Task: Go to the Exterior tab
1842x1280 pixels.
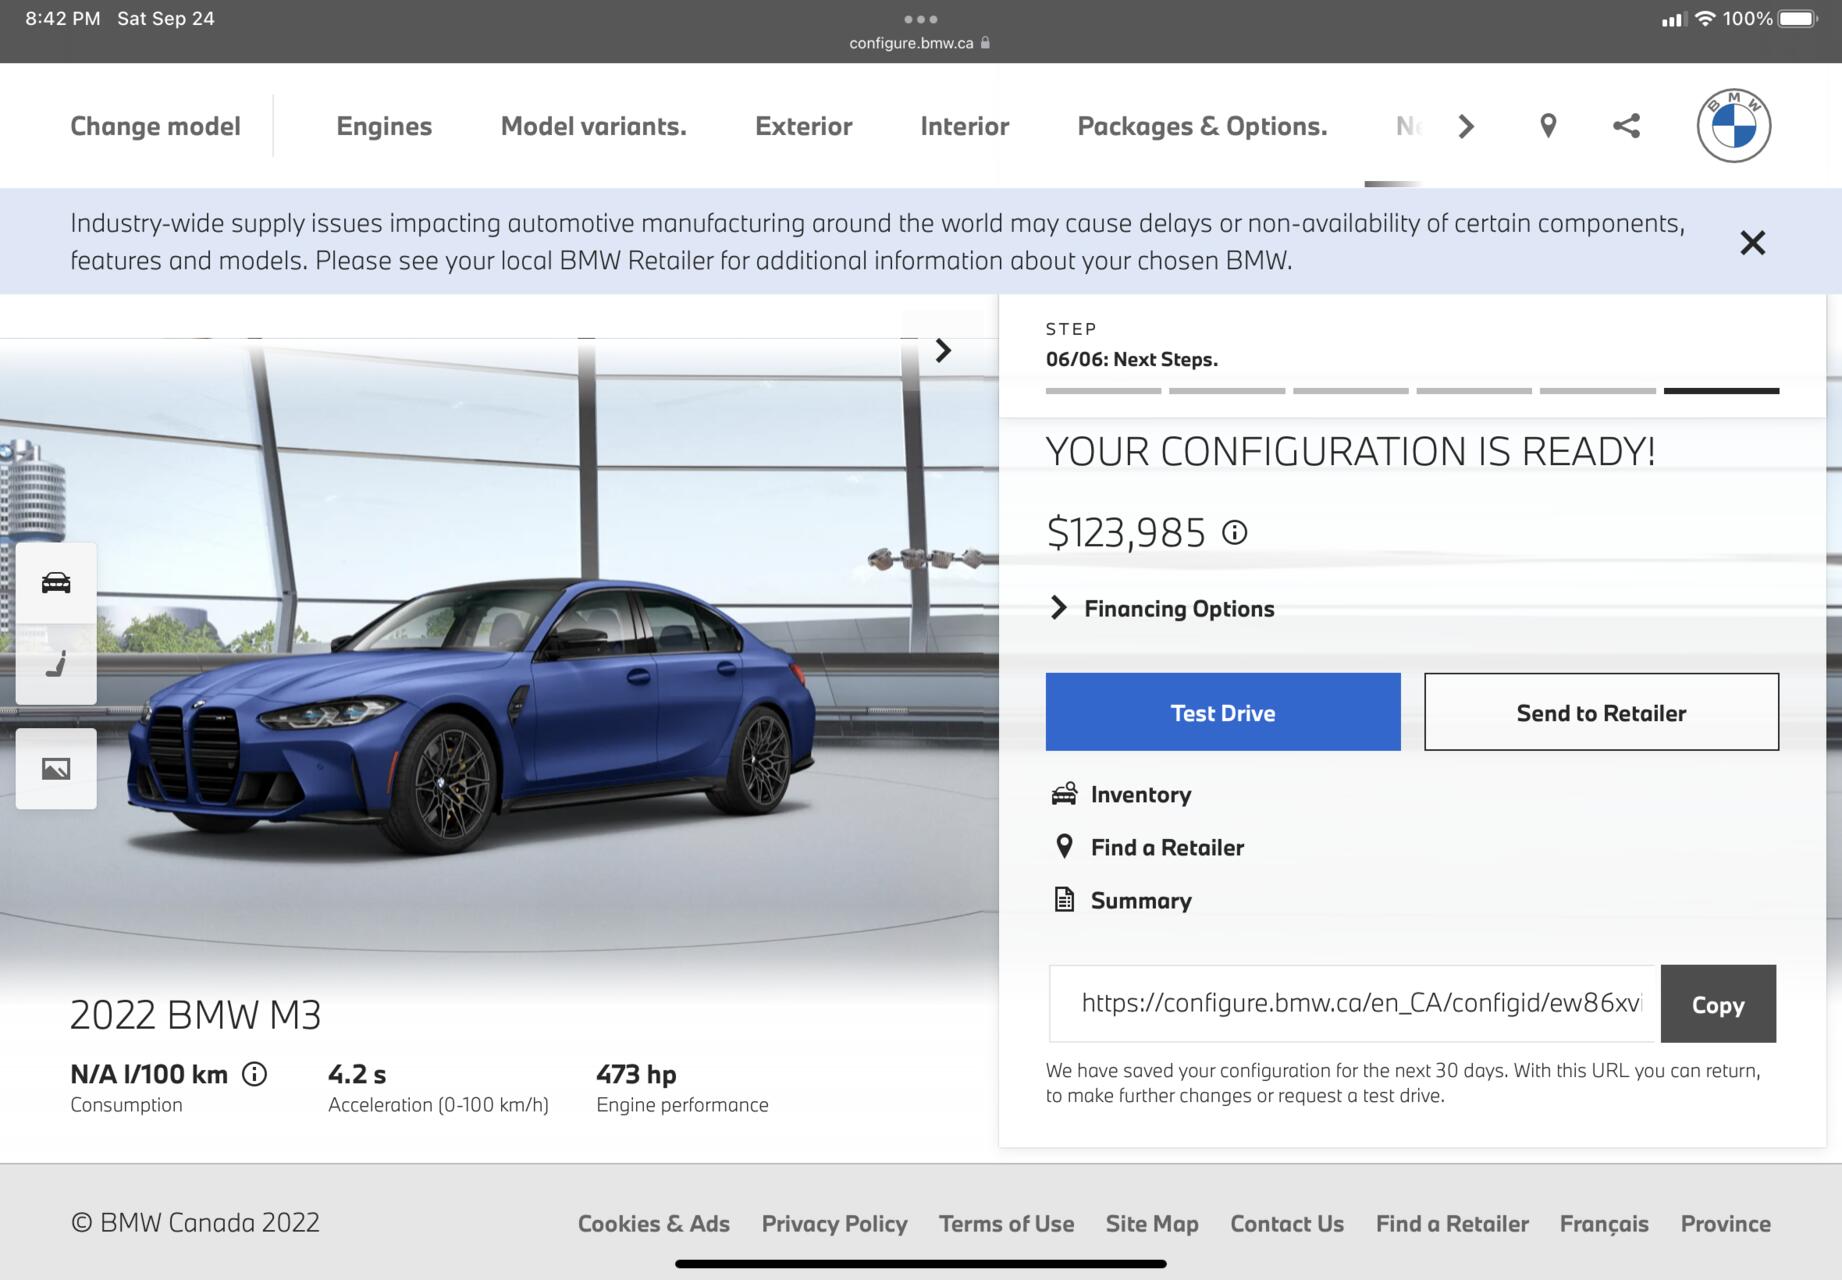Action: point(803,126)
